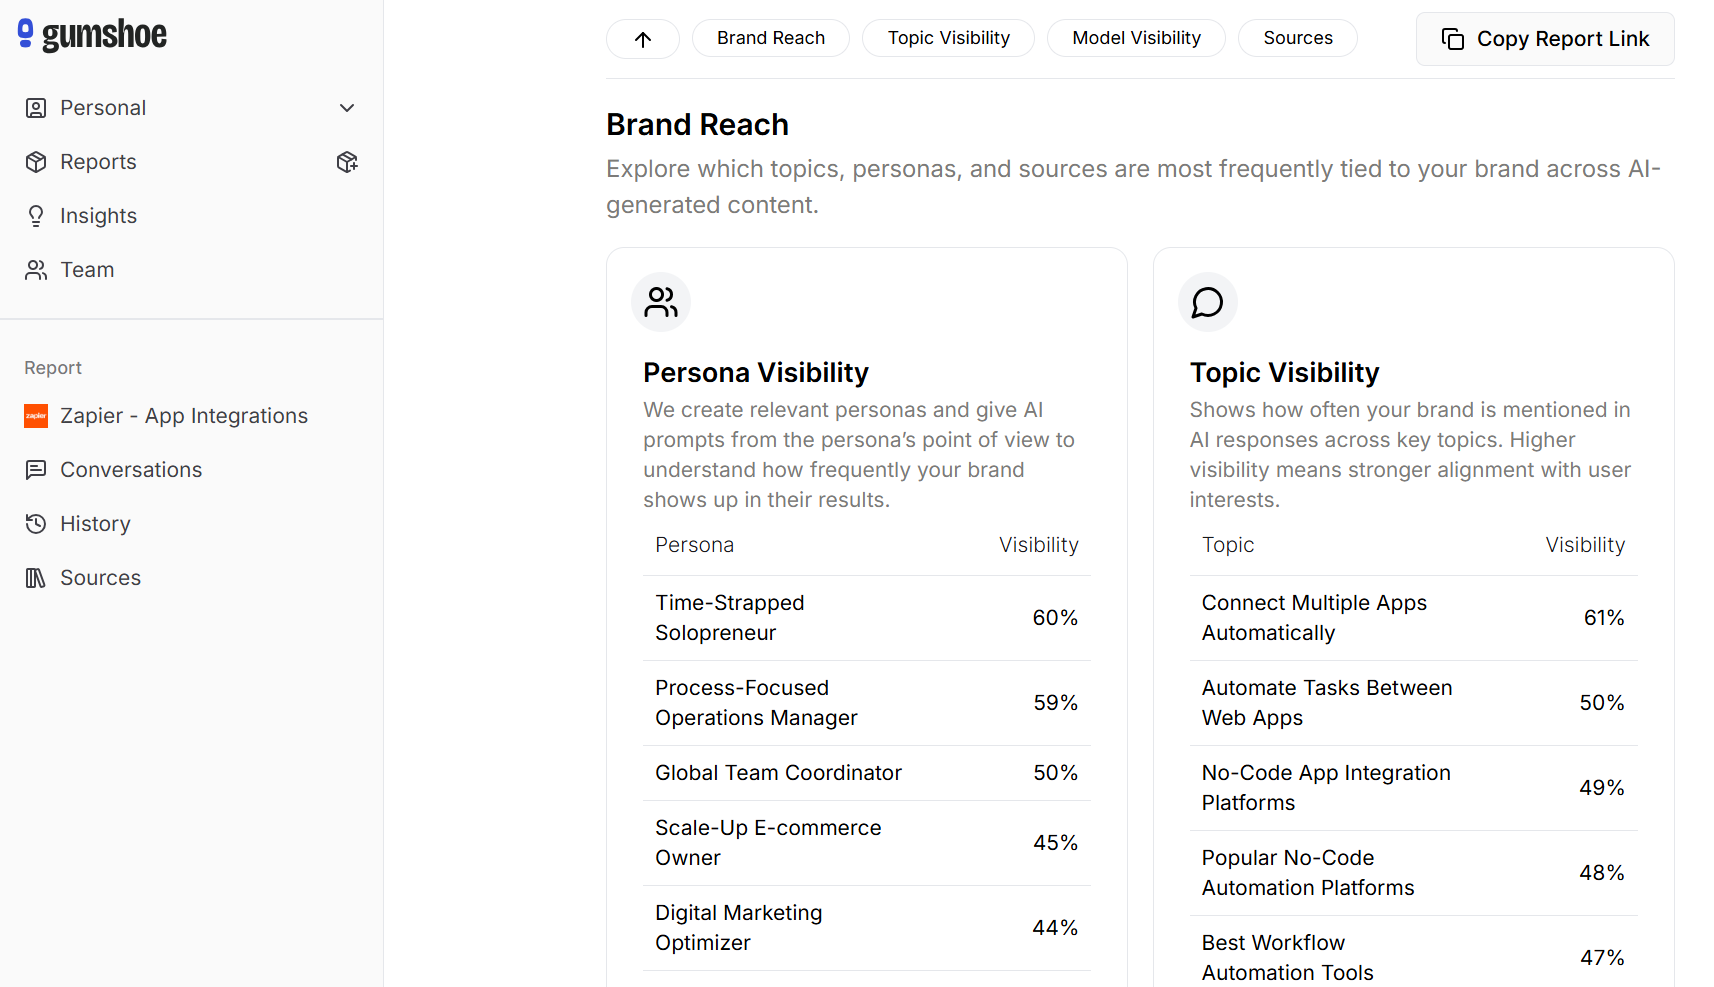The image size is (1714, 987).
Task: Select the Model Visibility tab
Action: tap(1136, 38)
